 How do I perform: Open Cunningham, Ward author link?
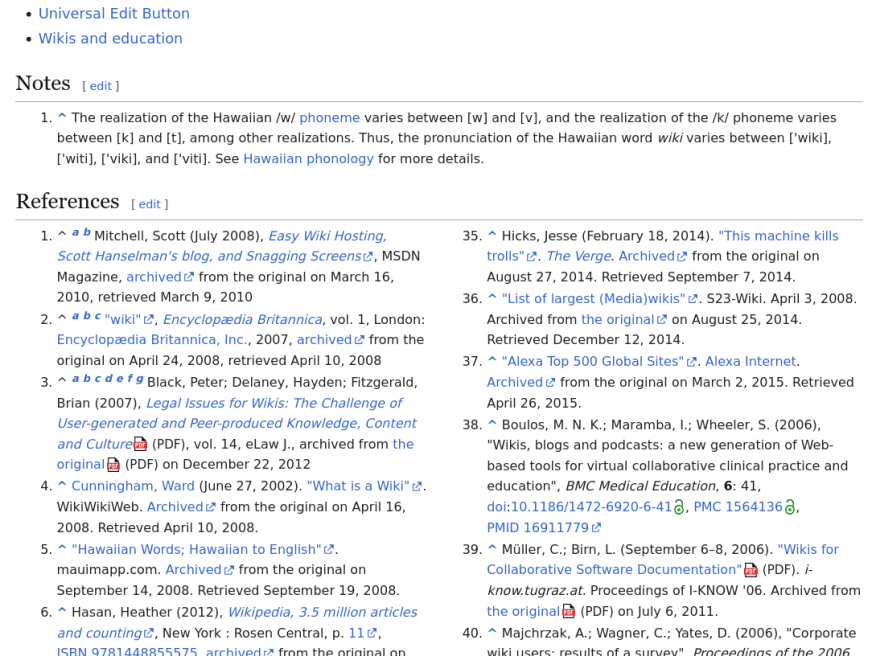coord(132,486)
